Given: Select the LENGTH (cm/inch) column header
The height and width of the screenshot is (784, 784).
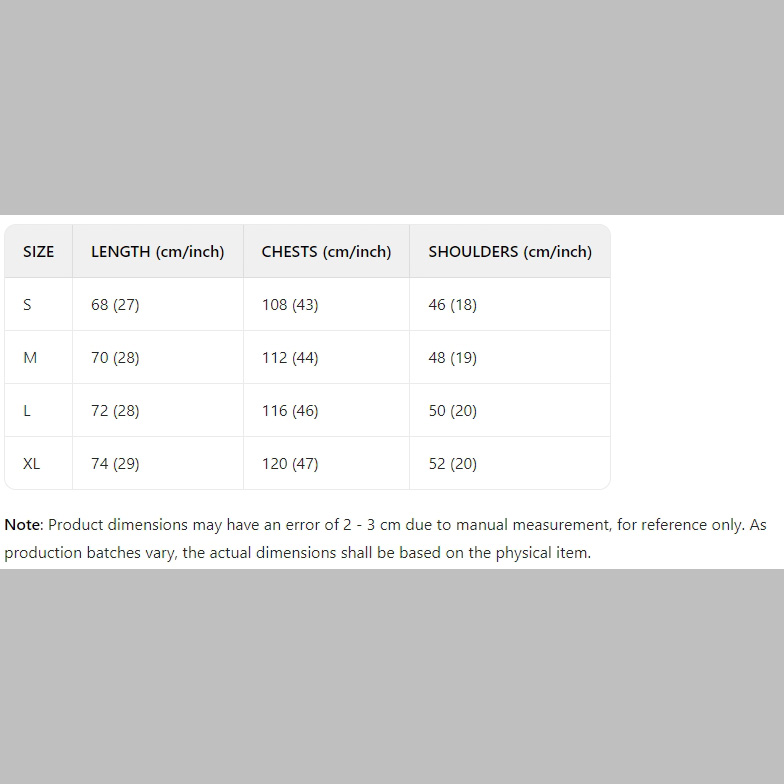Looking at the screenshot, I should point(157,252).
